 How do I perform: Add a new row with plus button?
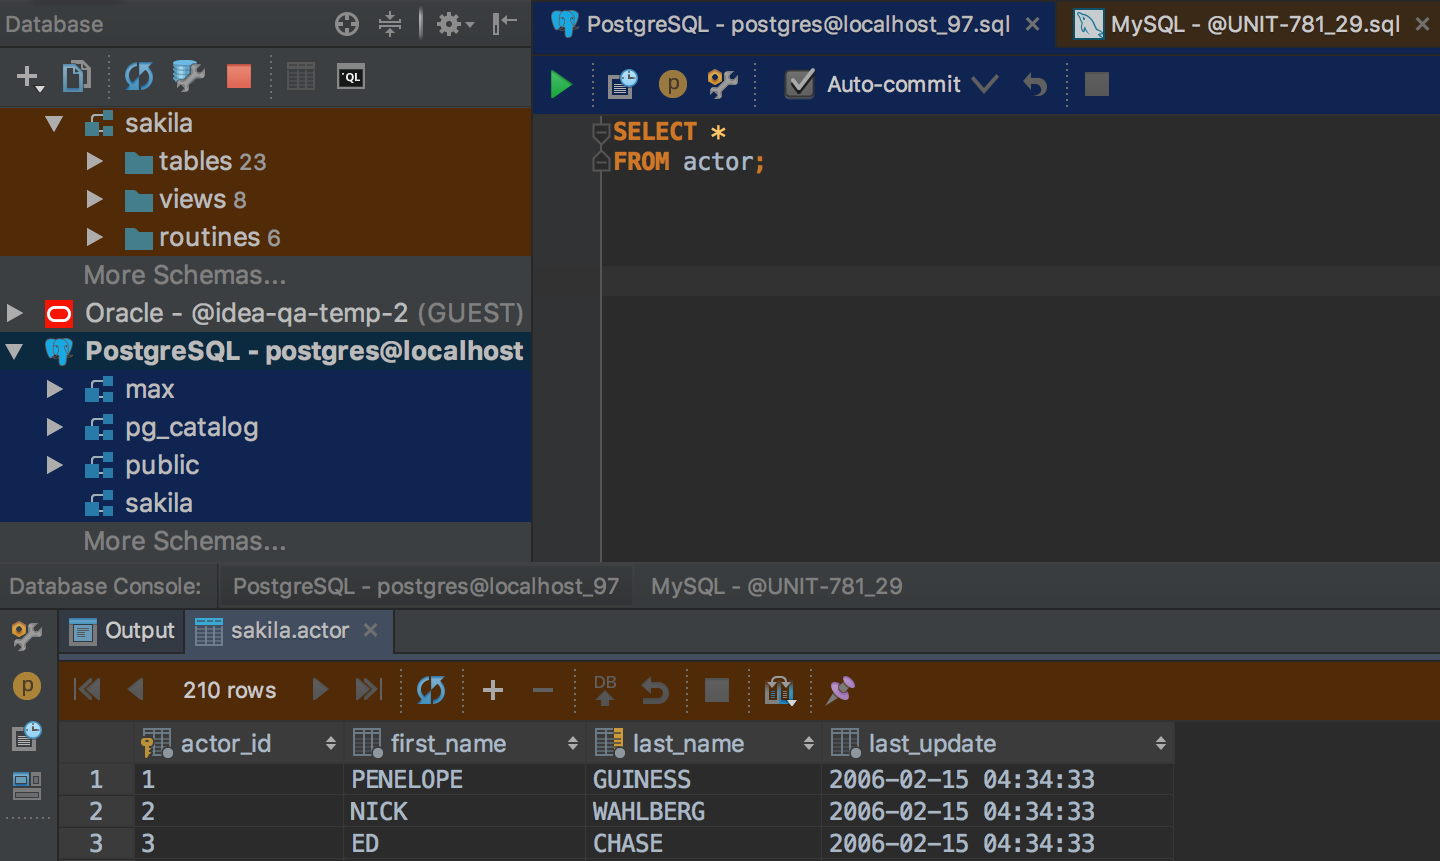pyautogui.click(x=493, y=689)
